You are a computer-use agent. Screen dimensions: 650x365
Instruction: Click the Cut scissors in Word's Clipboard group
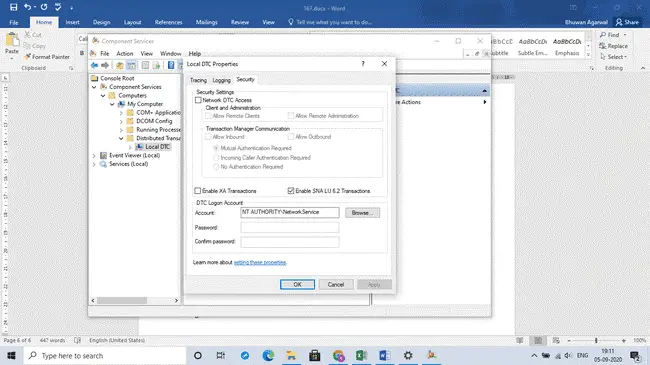(27, 35)
